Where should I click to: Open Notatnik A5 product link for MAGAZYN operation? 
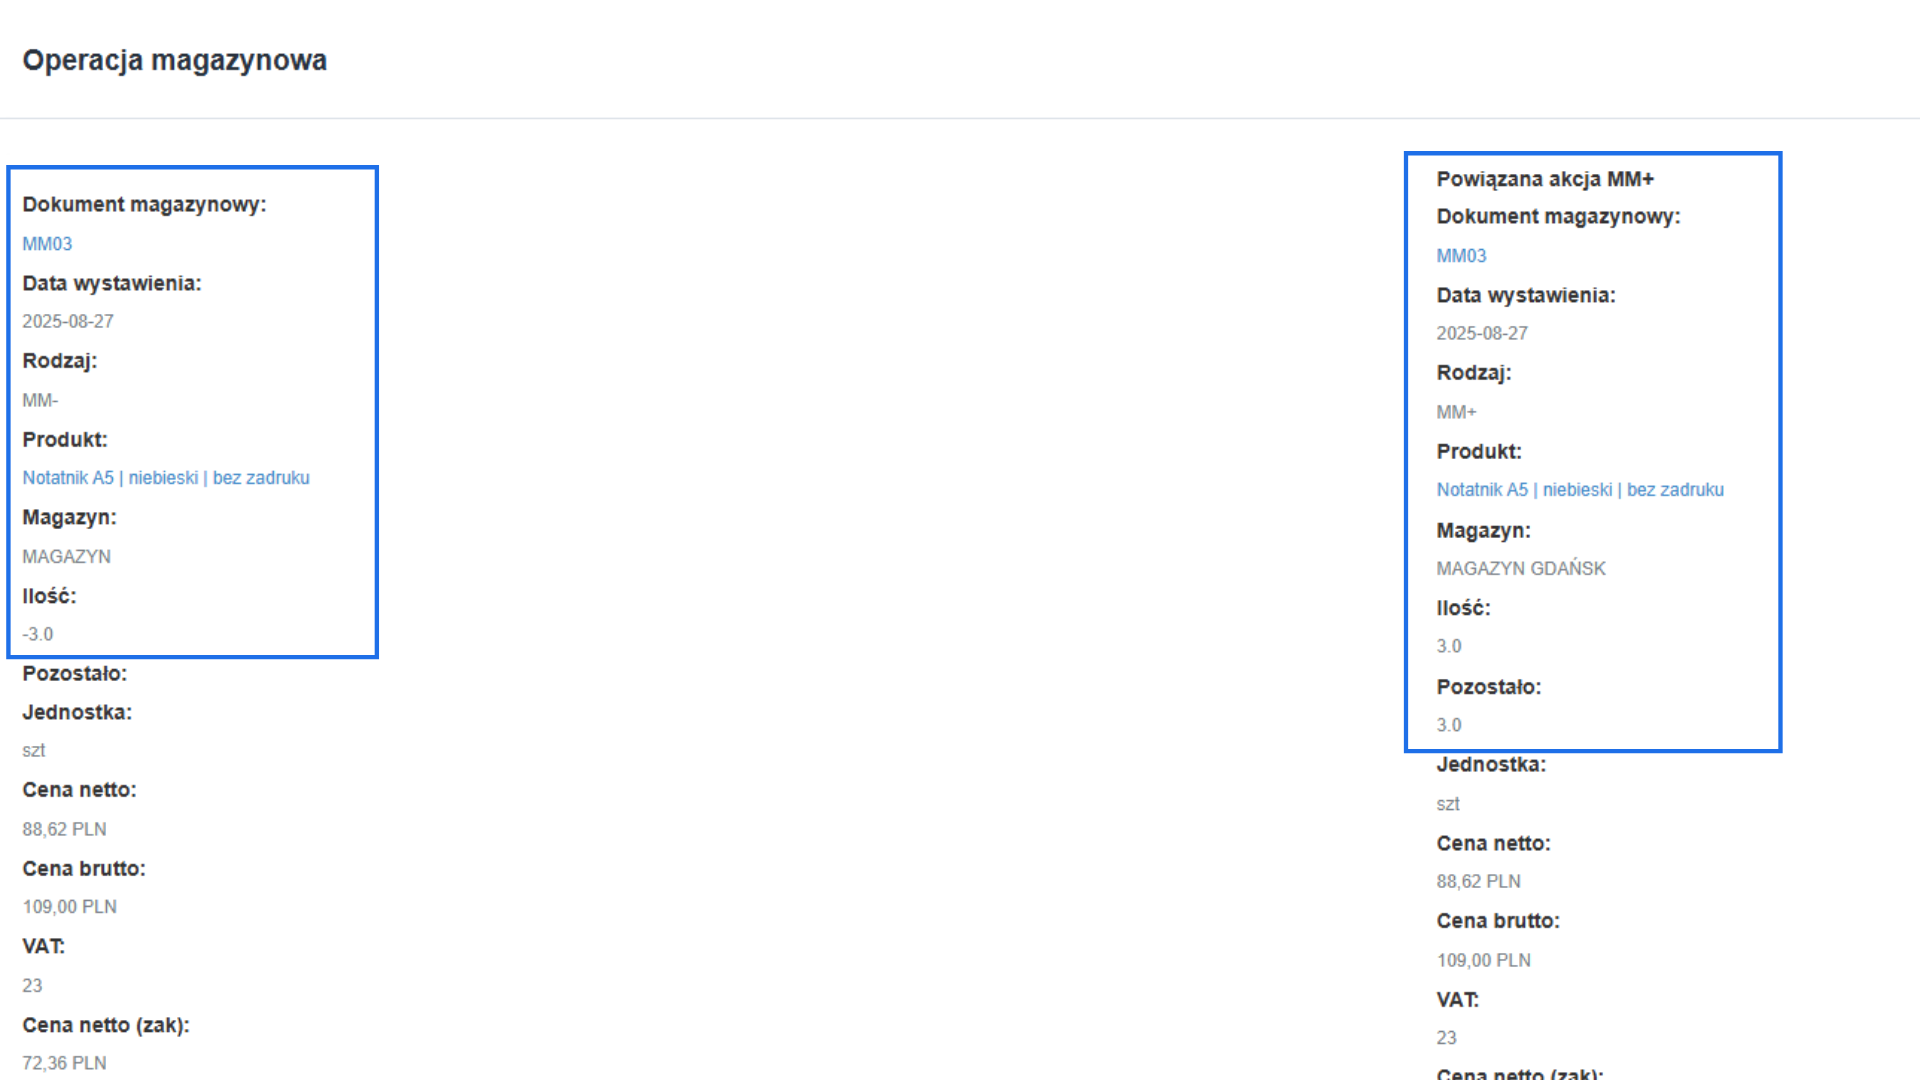click(166, 478)
